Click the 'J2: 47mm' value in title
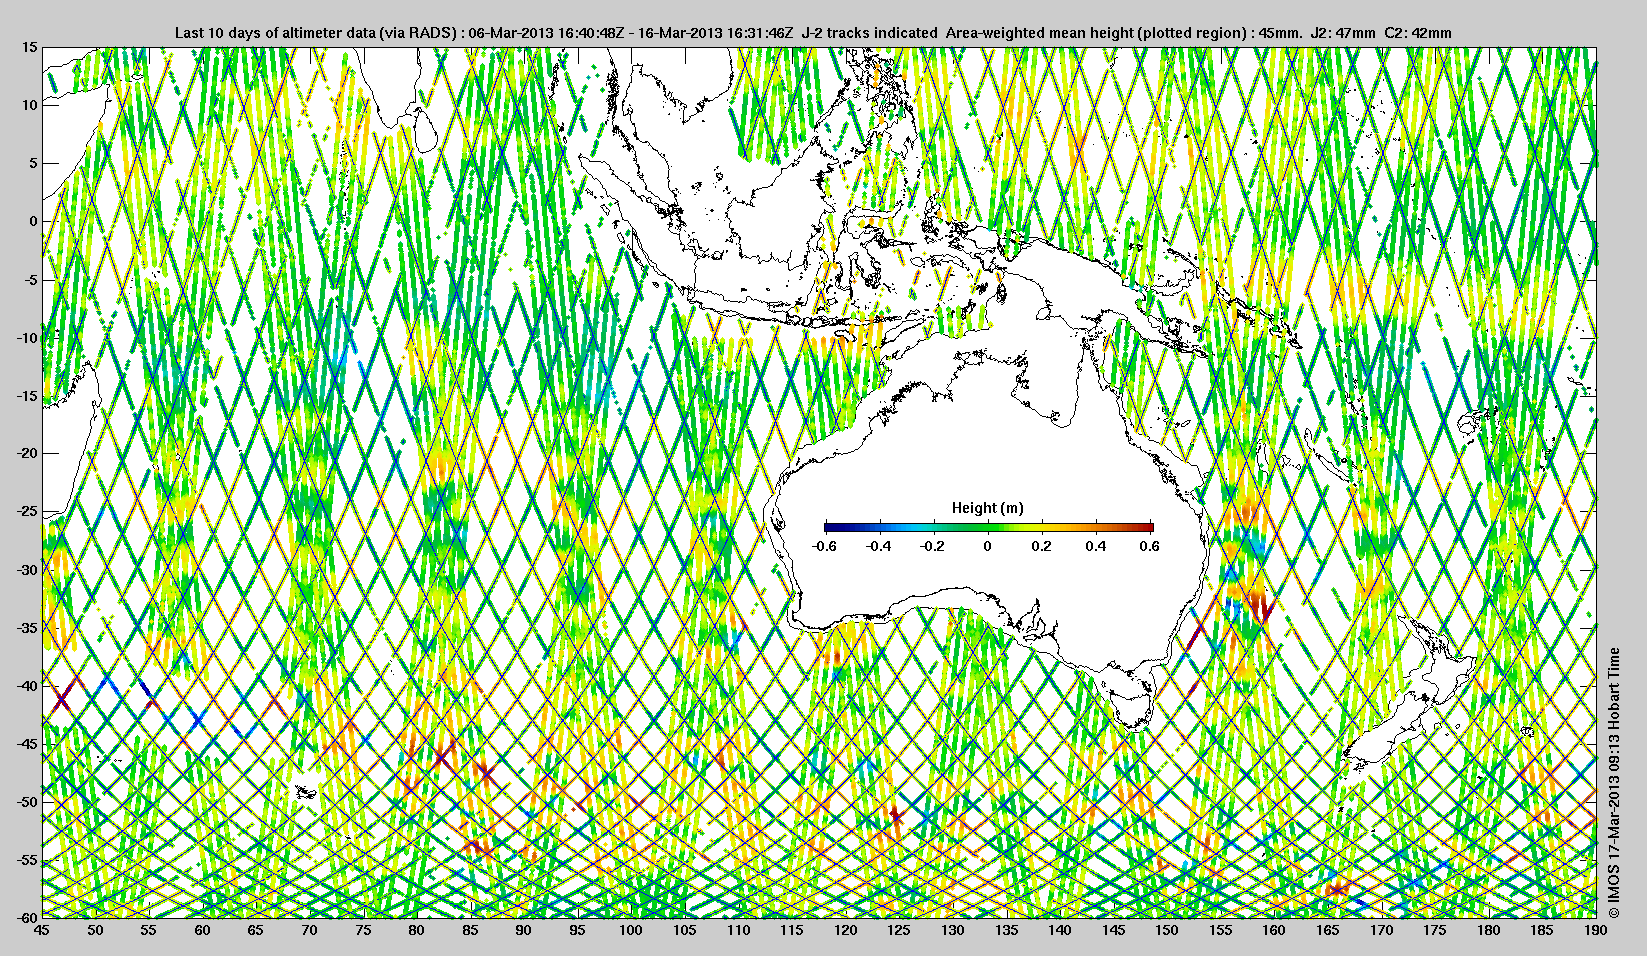This screenshot has width=1647, height=956. (1345, 33)
